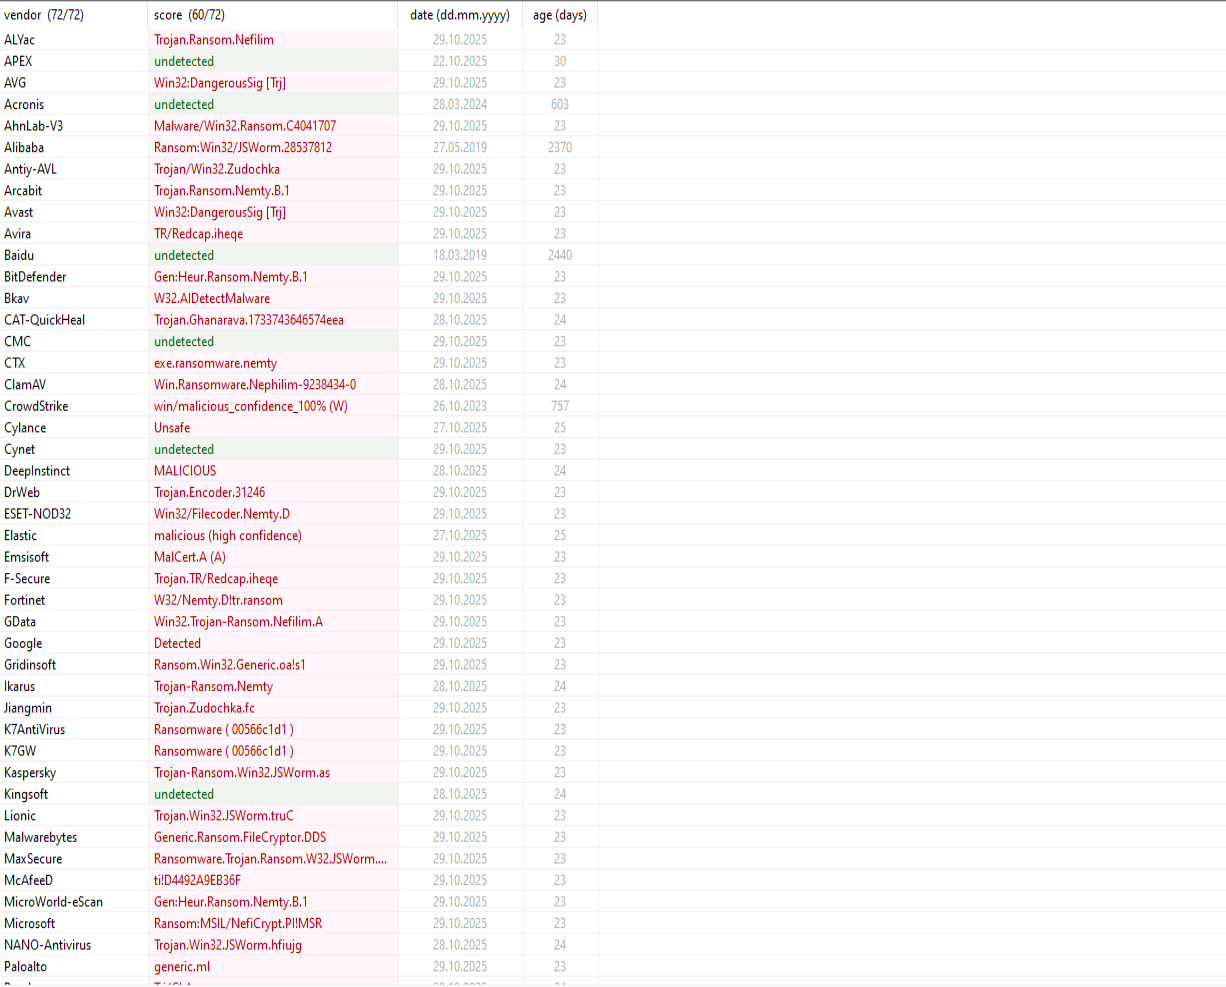The image size is (1226, 987).
Task: Click the win/malicious_confidence_100% (W) result
Action: [251, 407]
